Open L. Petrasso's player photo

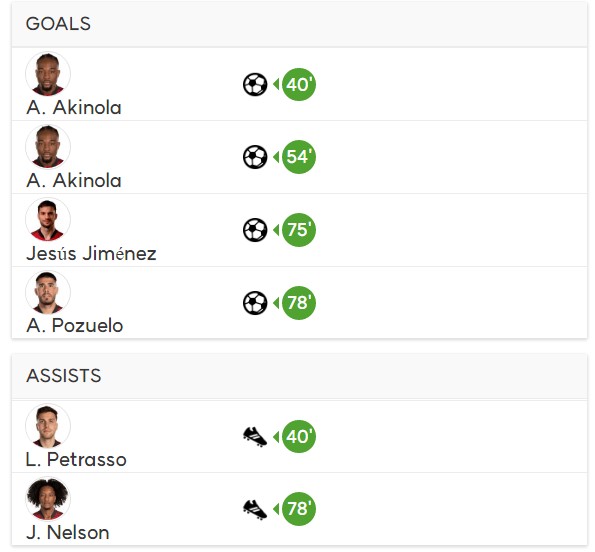pos(48,426)
